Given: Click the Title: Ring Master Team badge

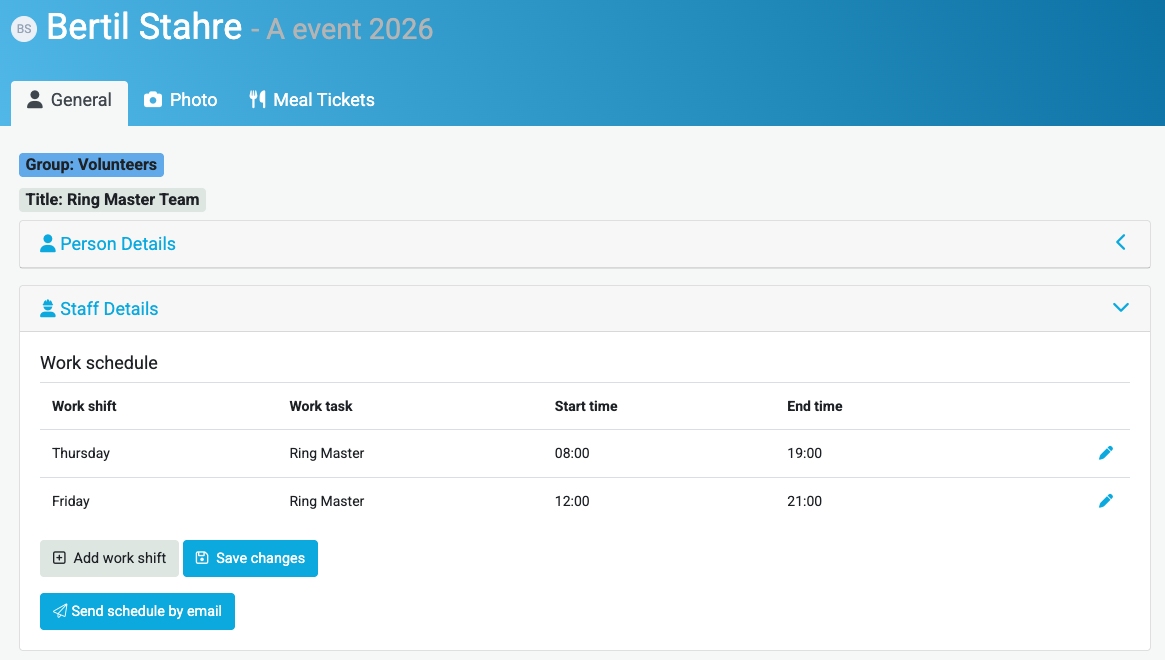Looking at the screenshot, I should tap(112, 200).
